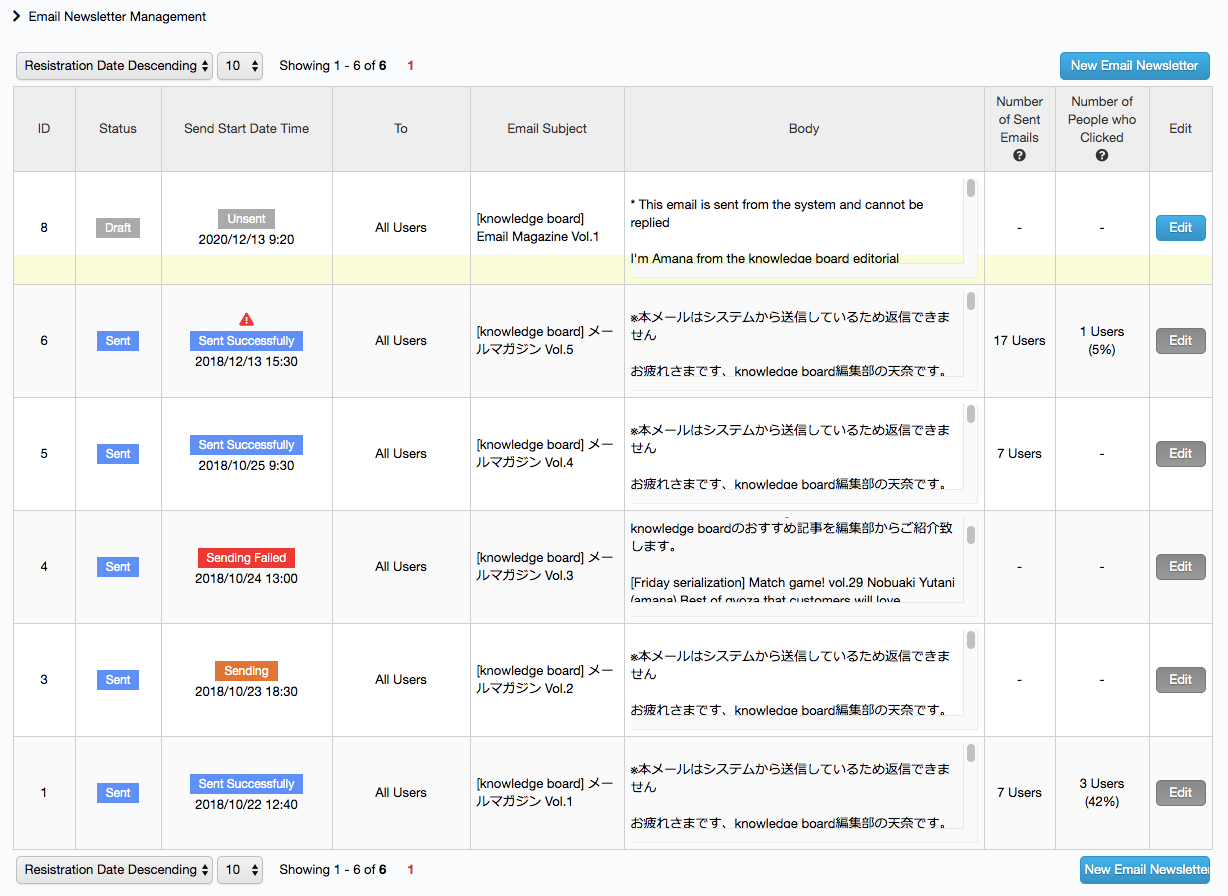Open bottom Registration Date Descending sort dropdown
1228x896 pixels.
point(114,870)
